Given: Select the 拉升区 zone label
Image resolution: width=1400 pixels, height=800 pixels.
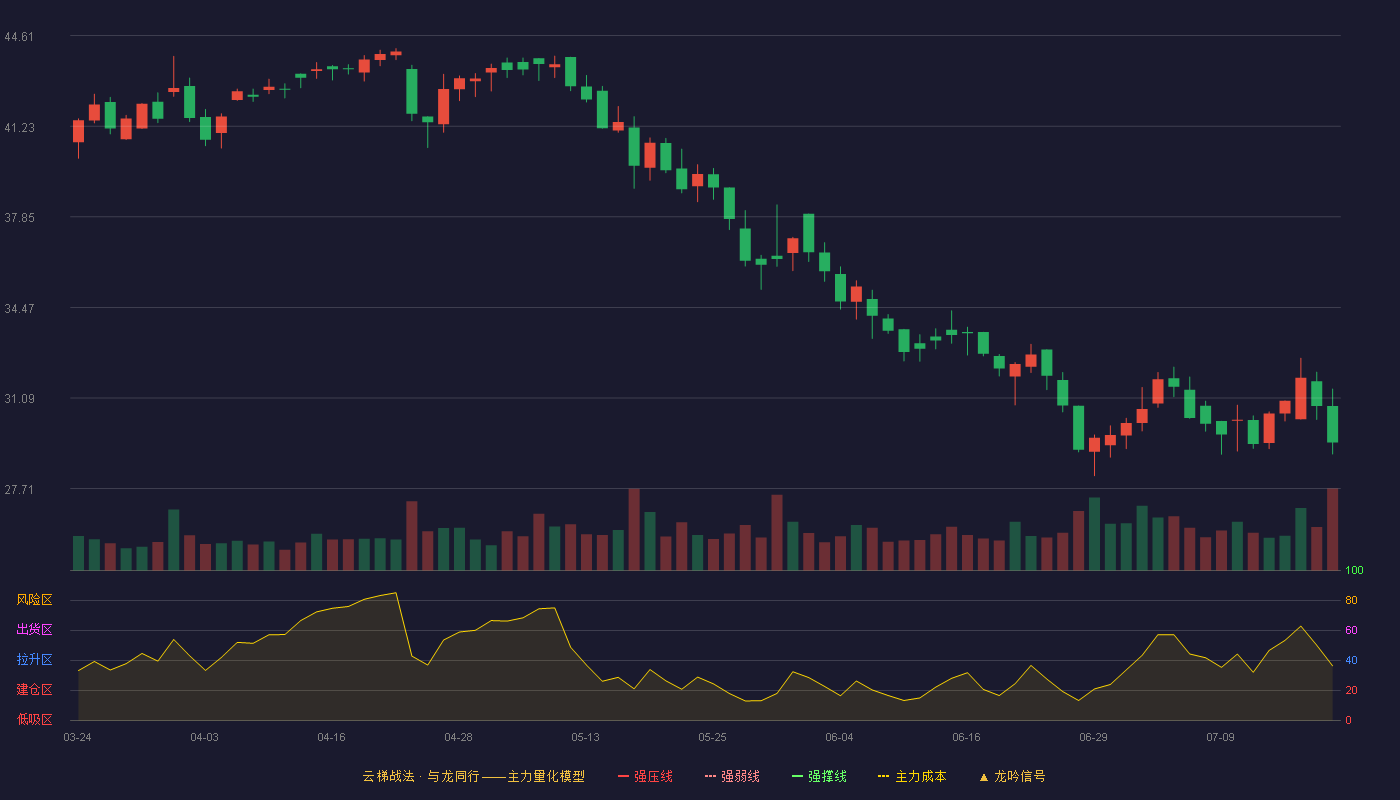Looking at the screenshot, I should (x=34, y=660).
